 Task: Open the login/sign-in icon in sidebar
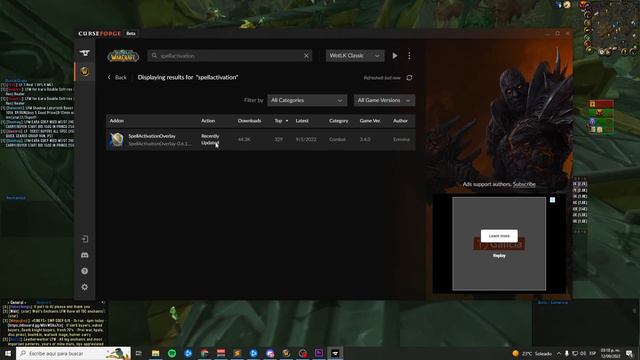[84, 239]
